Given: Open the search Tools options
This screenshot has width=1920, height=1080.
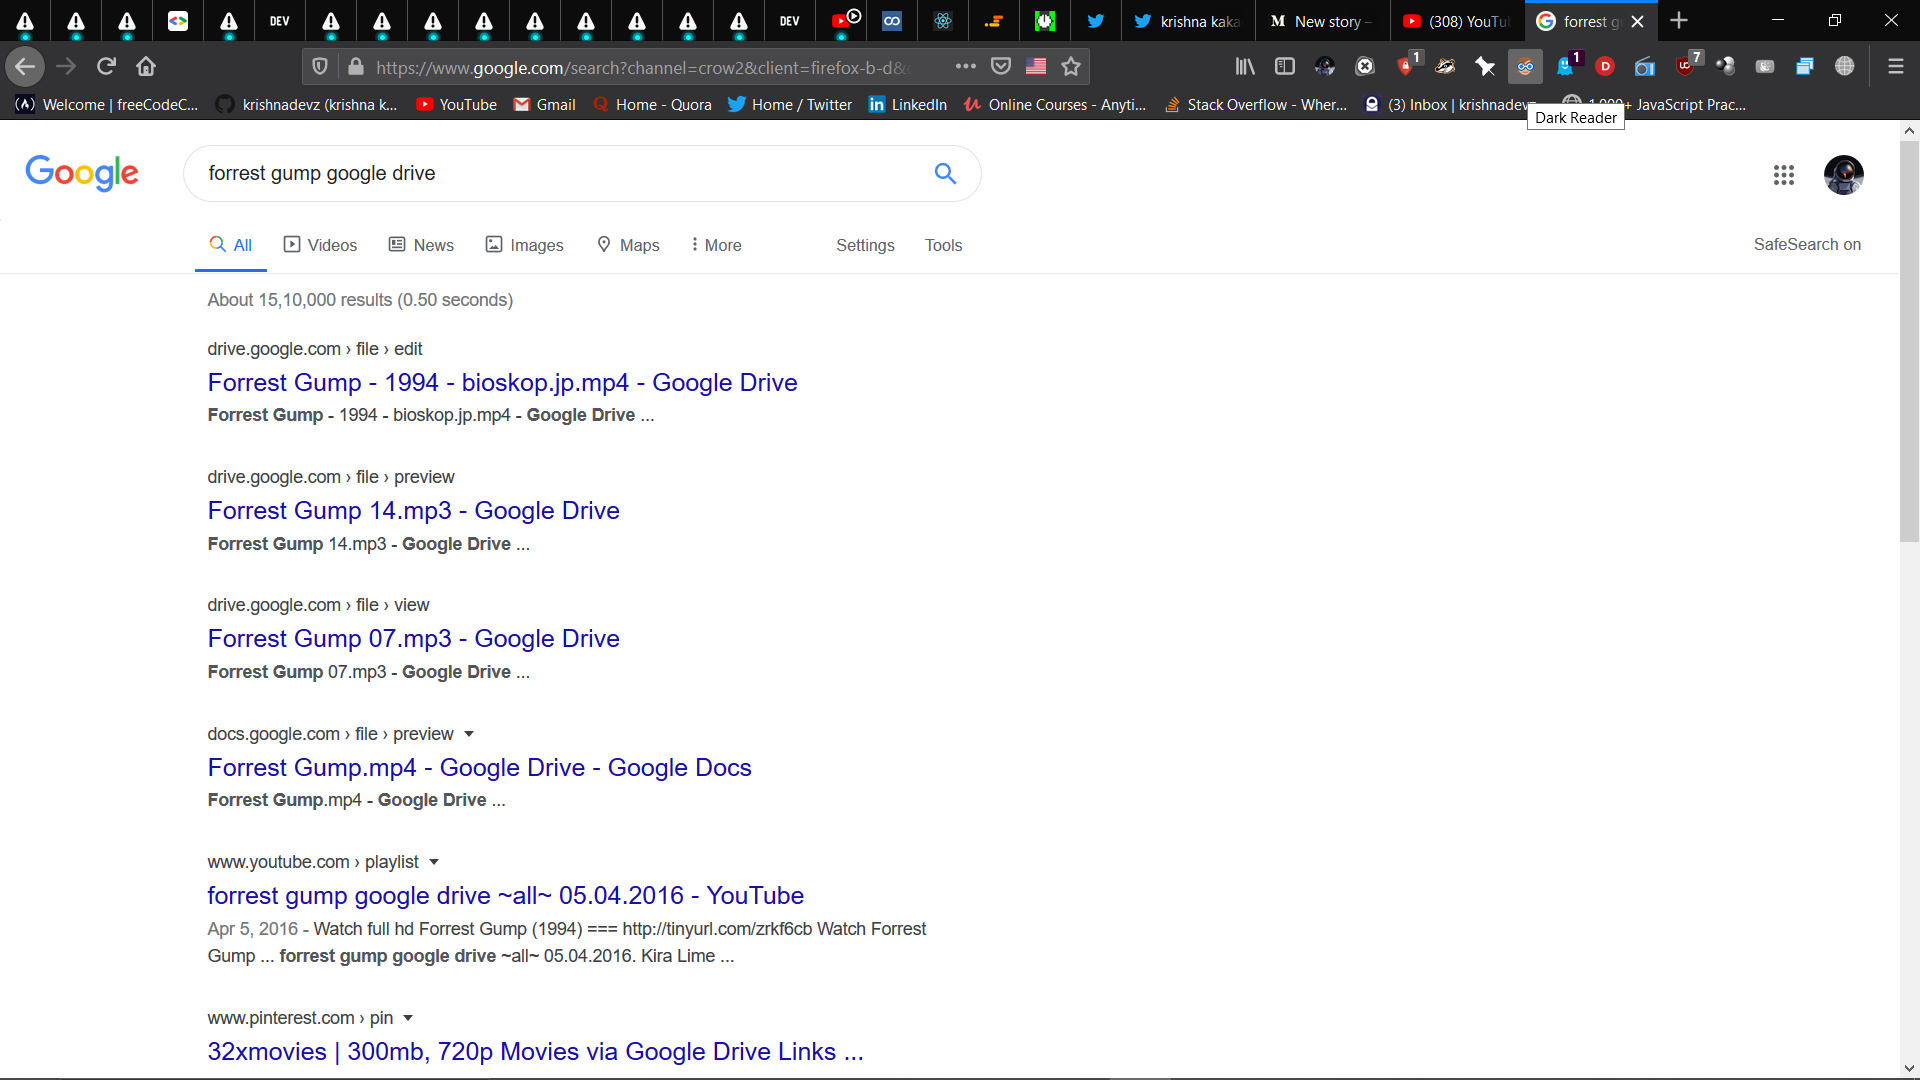Looking at the screenshot, I should [x=943, y=245].
